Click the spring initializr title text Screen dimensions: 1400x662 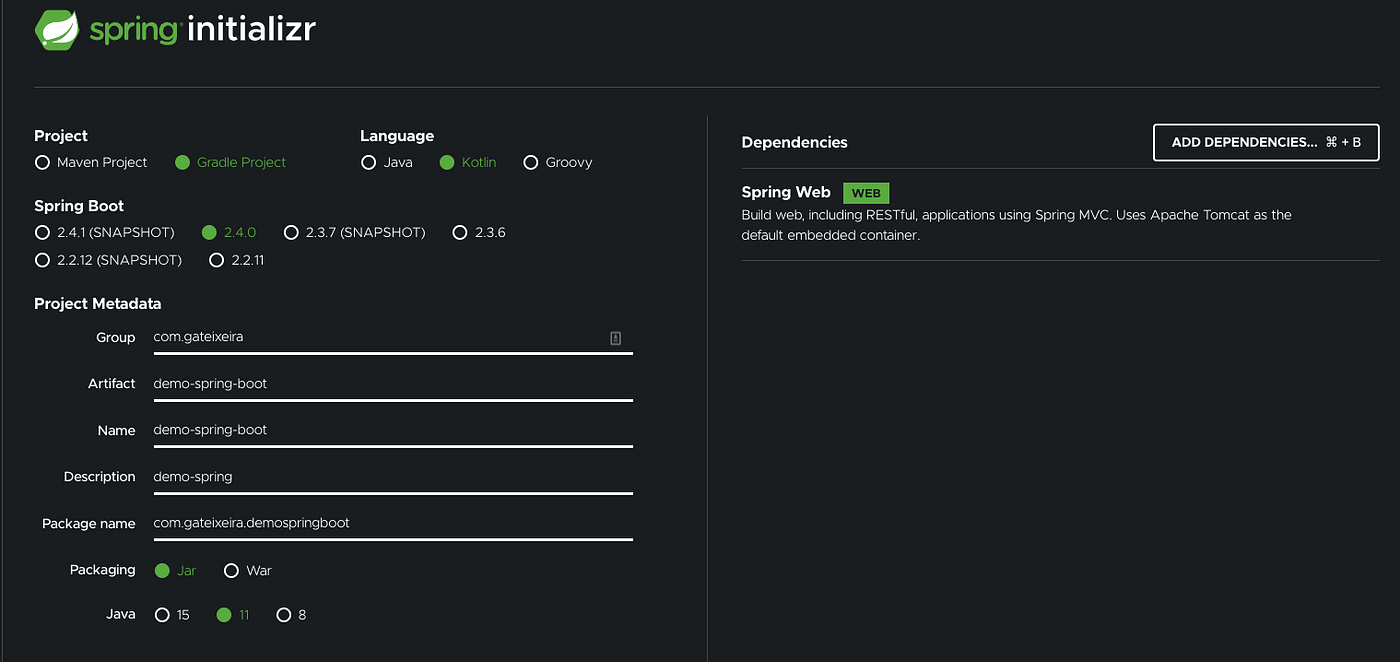pos(202,29)
